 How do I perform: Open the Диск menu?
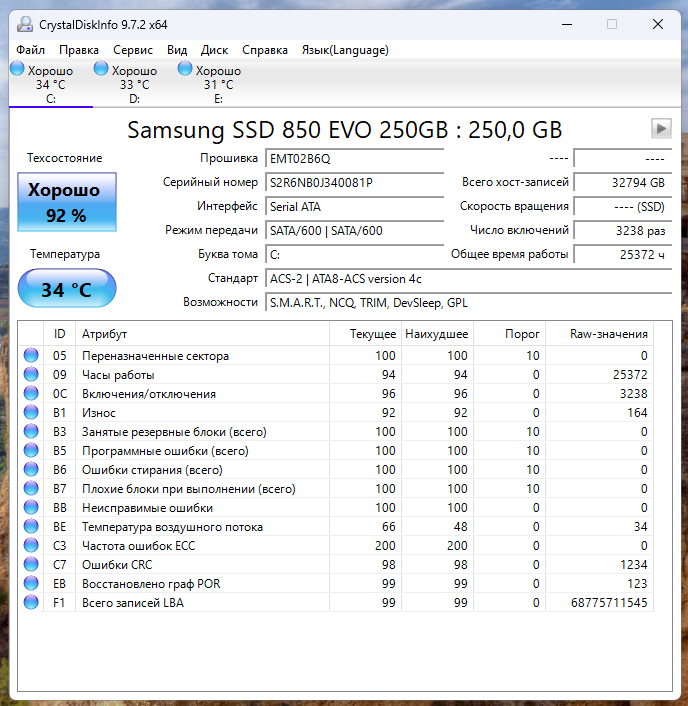(x=214, y=50)
